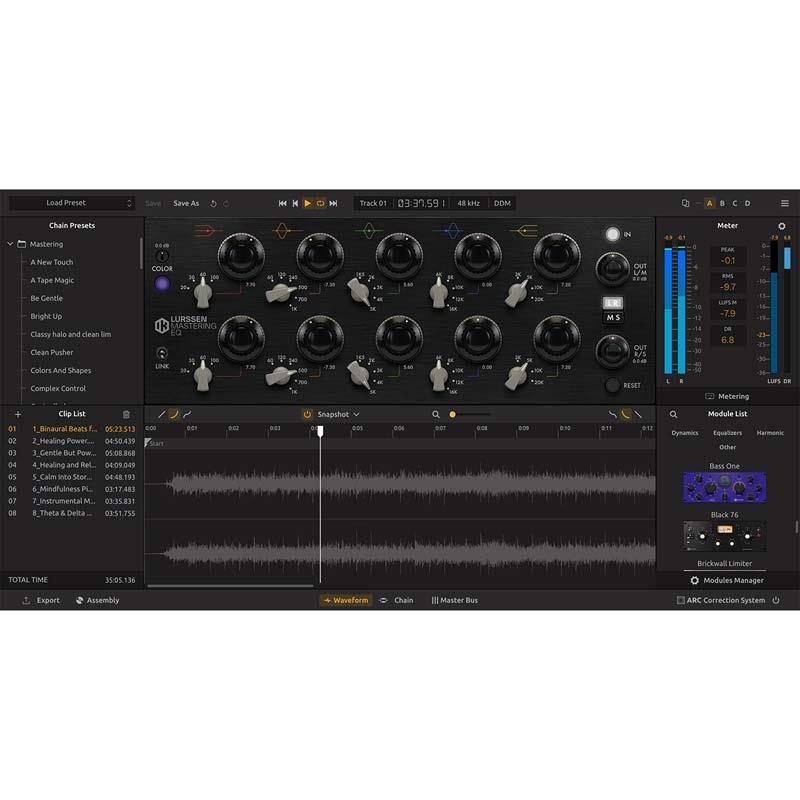Image resolution: width=800 pixels, height=800 pixels.
Task: Switch the EQ from LR to MS mode
Action: coord(613,315)
